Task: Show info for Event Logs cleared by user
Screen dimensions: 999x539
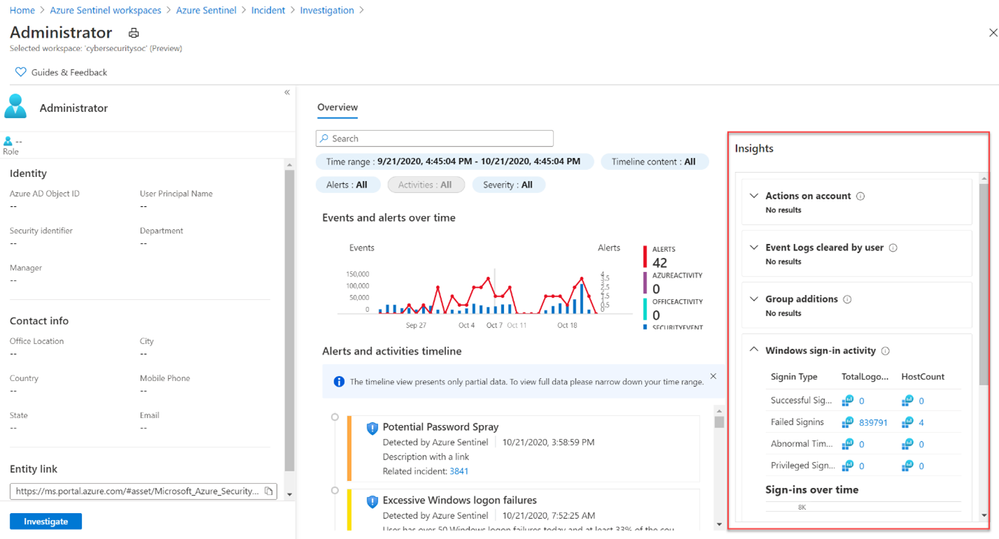Action: (x=893, y=248)
